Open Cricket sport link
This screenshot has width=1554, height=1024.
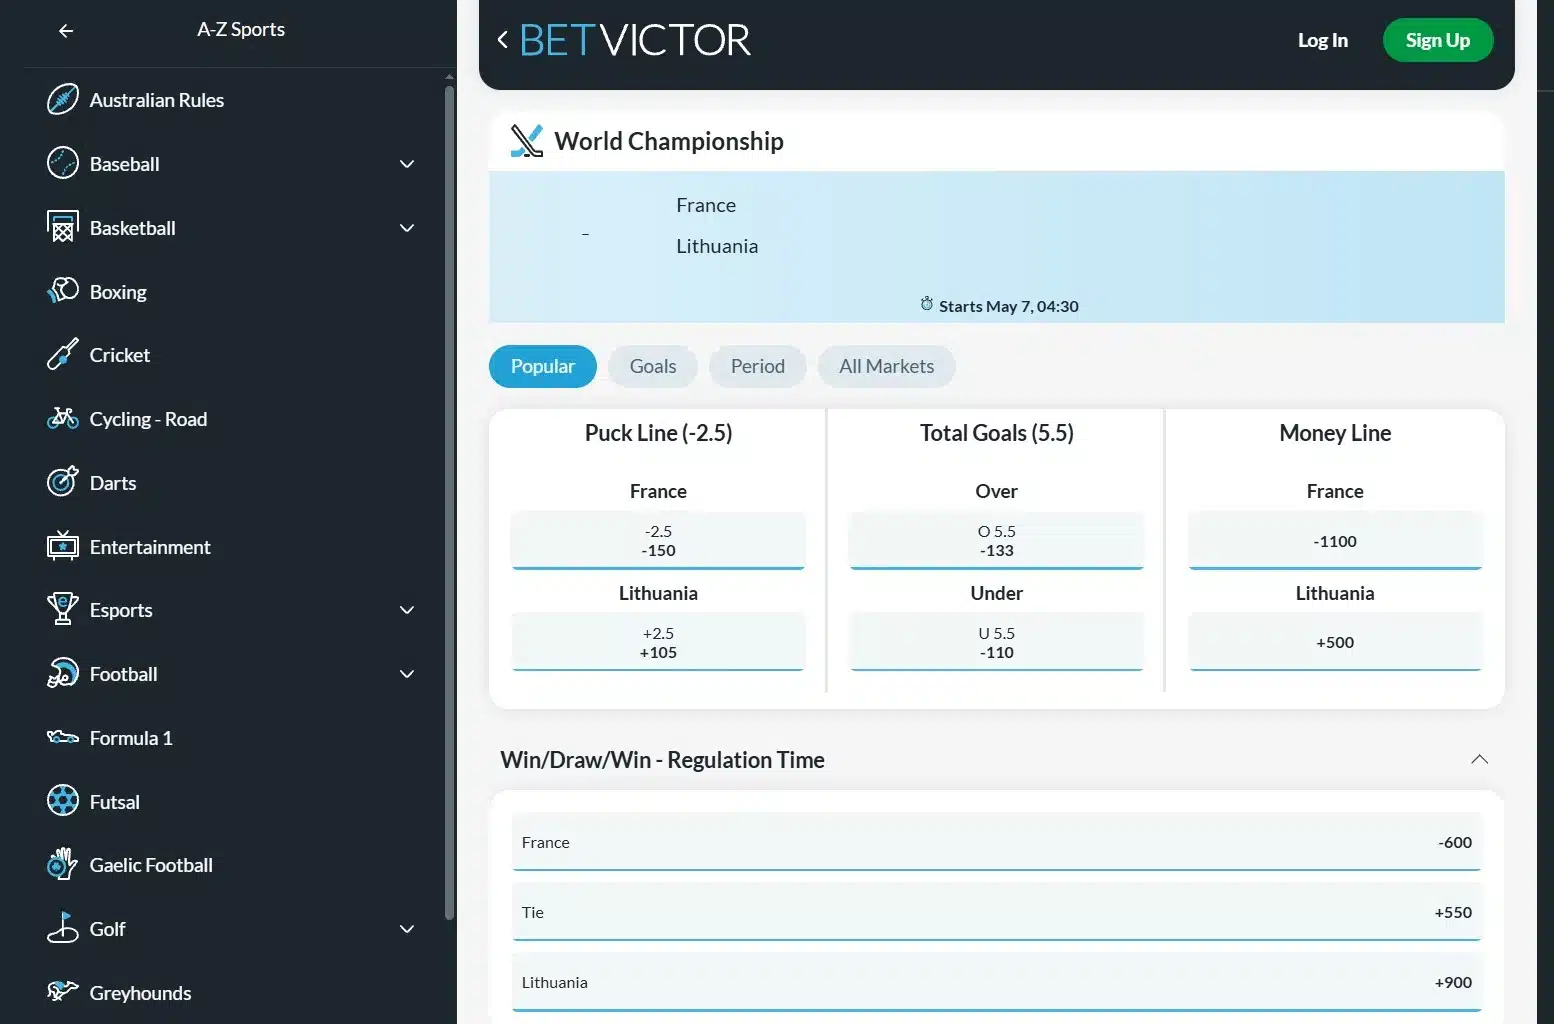[120, 355]
